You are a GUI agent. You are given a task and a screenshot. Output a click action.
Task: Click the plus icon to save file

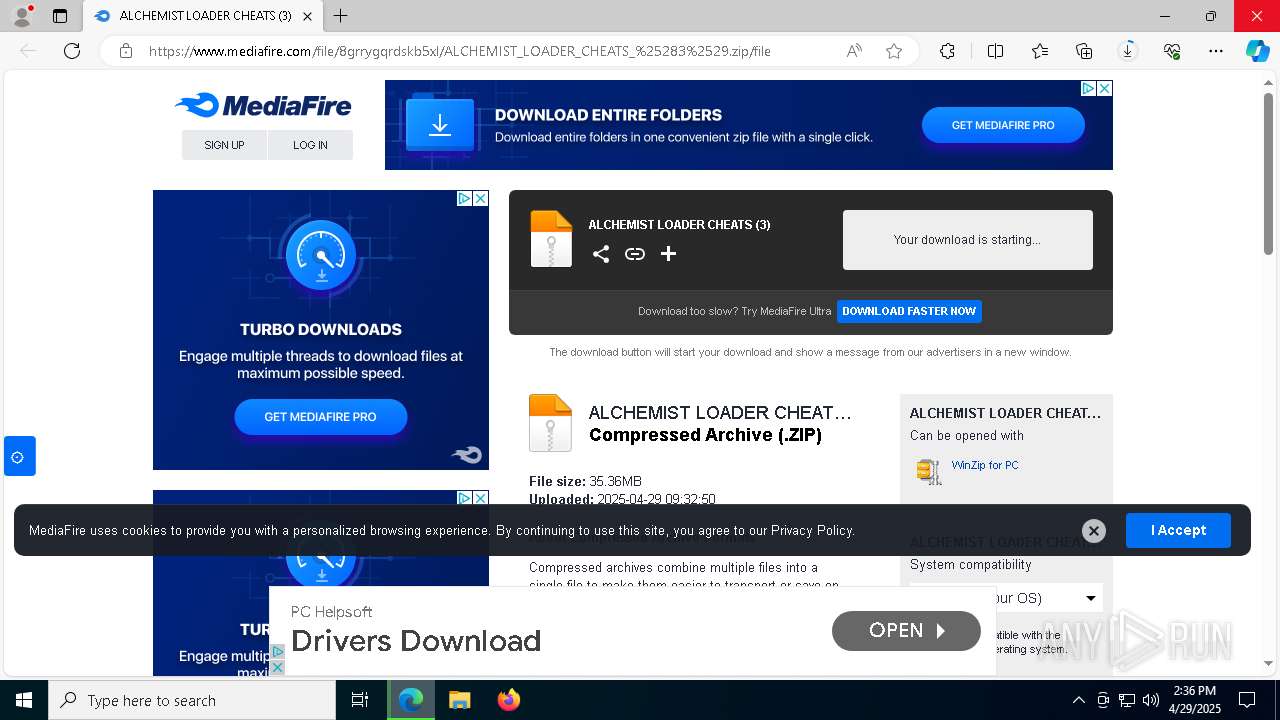tap(669, 254)
